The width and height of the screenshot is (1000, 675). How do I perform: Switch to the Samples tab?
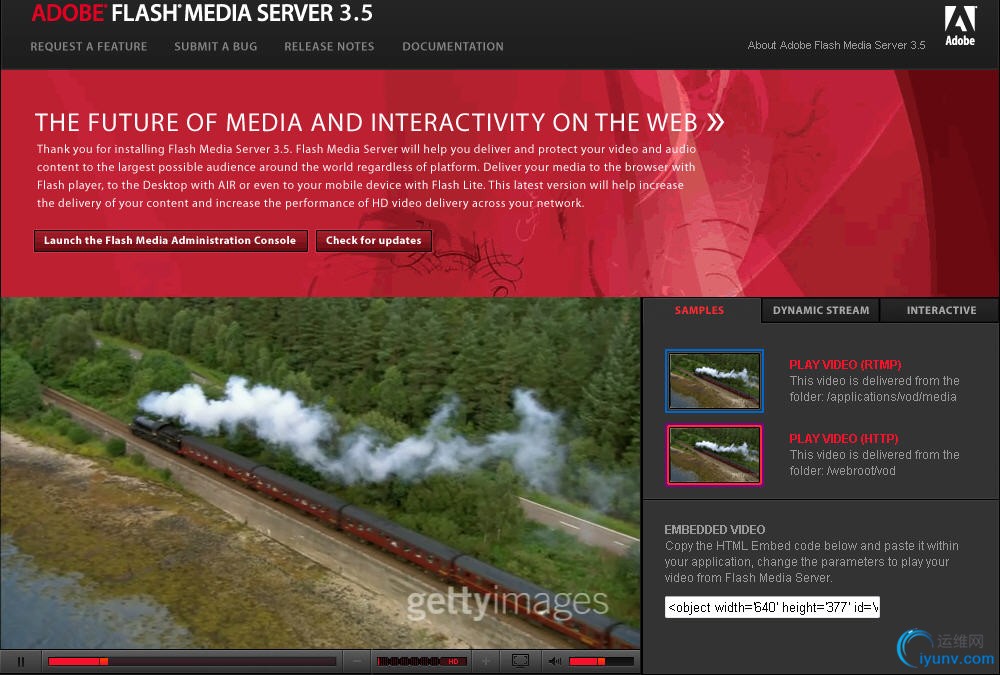pos(700,310)
